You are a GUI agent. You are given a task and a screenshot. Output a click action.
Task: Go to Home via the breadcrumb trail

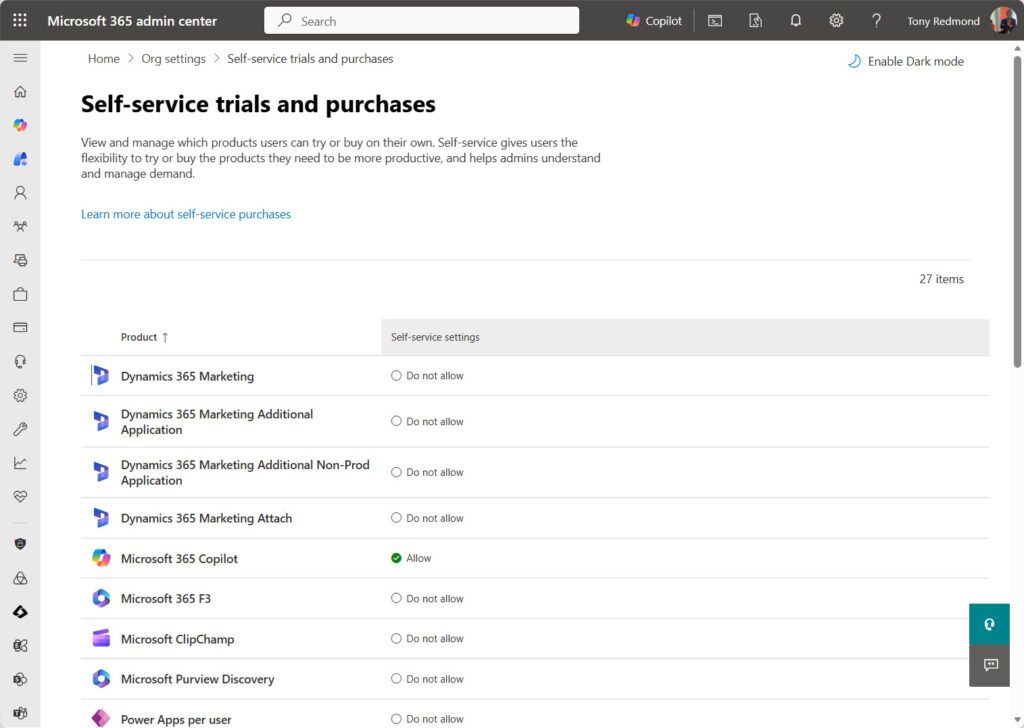click(103, 58)
